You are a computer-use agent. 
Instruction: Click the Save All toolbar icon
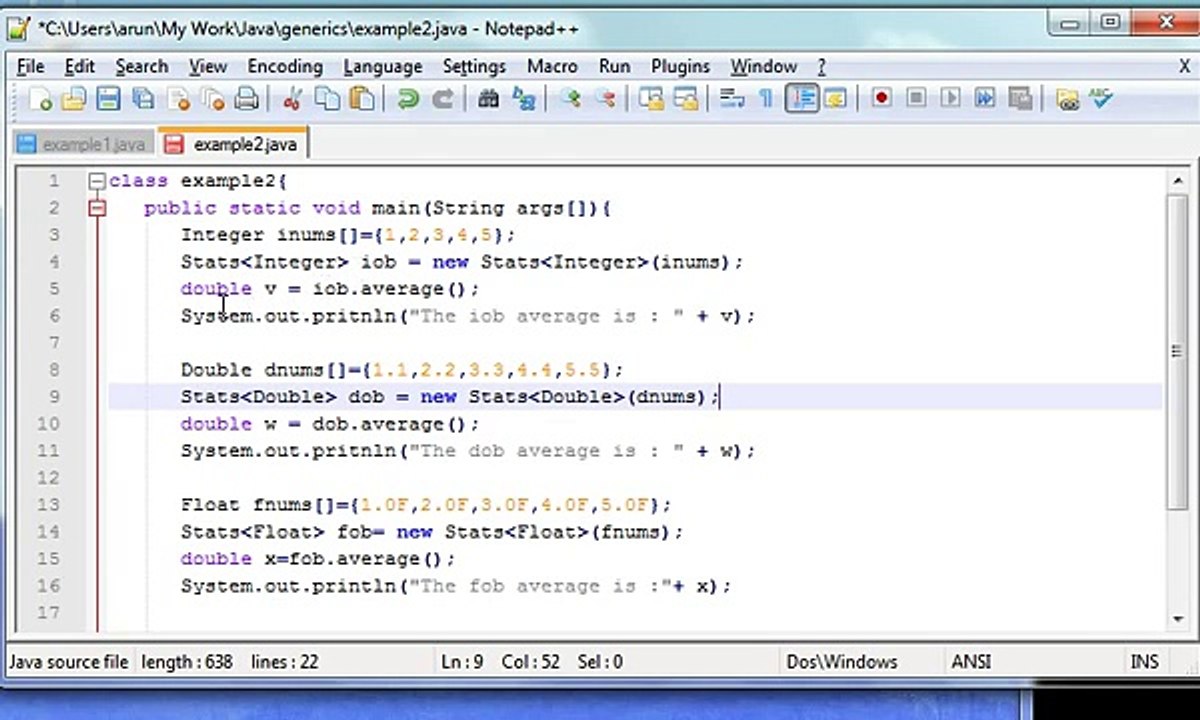coord(143,99)
